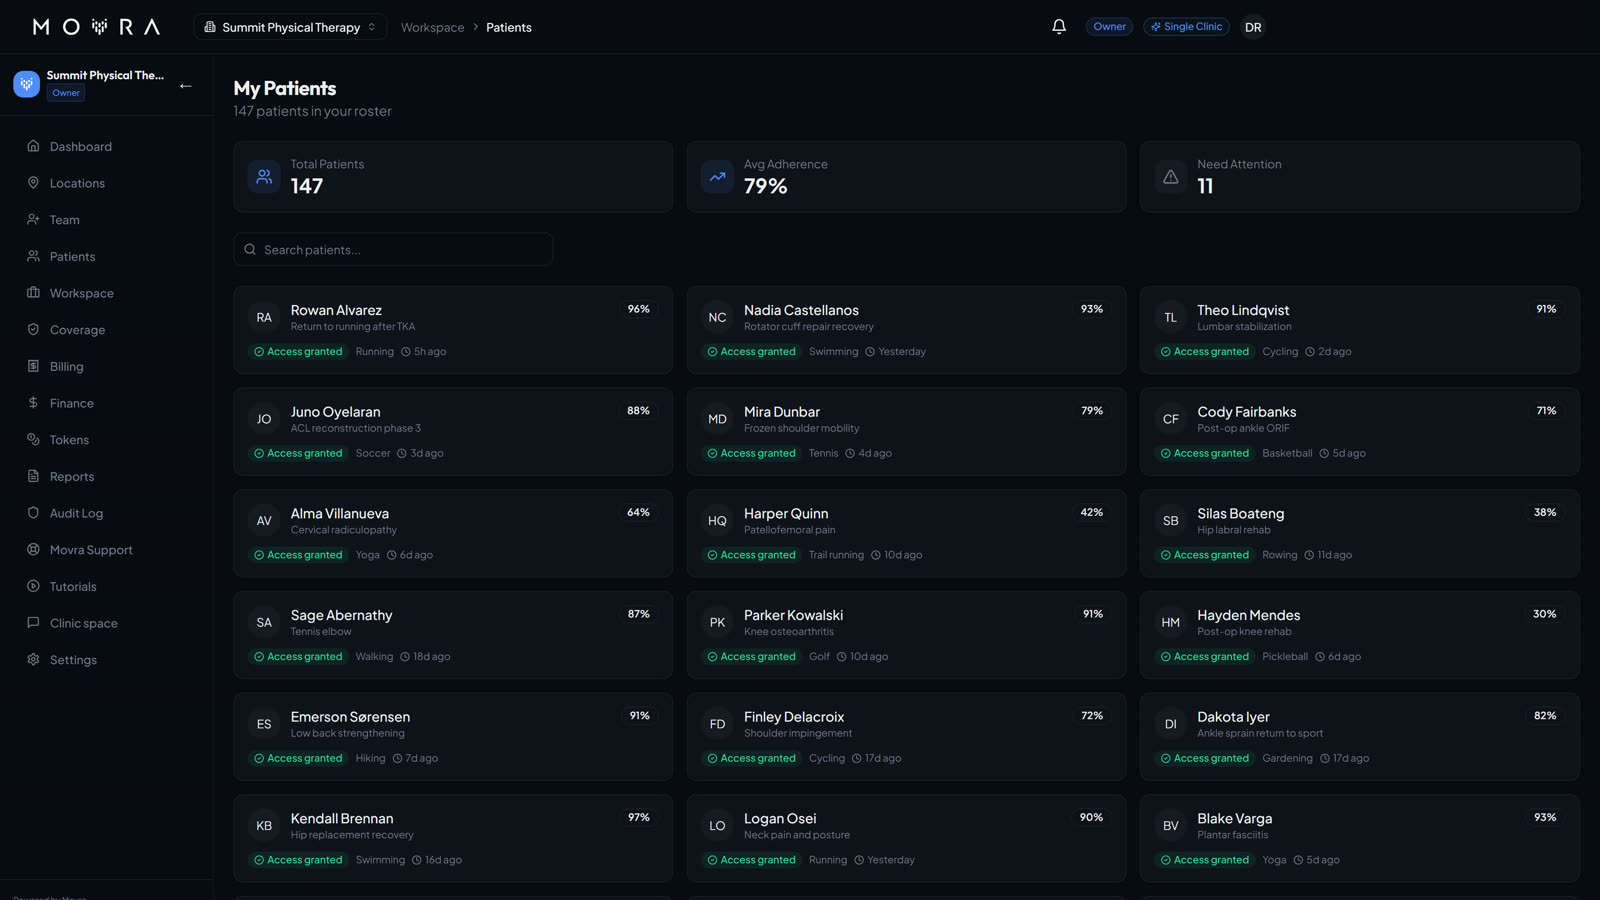The image size is (1600, 900).
Task: Click the HQ avatar for Harper Quinn
Action: tap(717, 520)
